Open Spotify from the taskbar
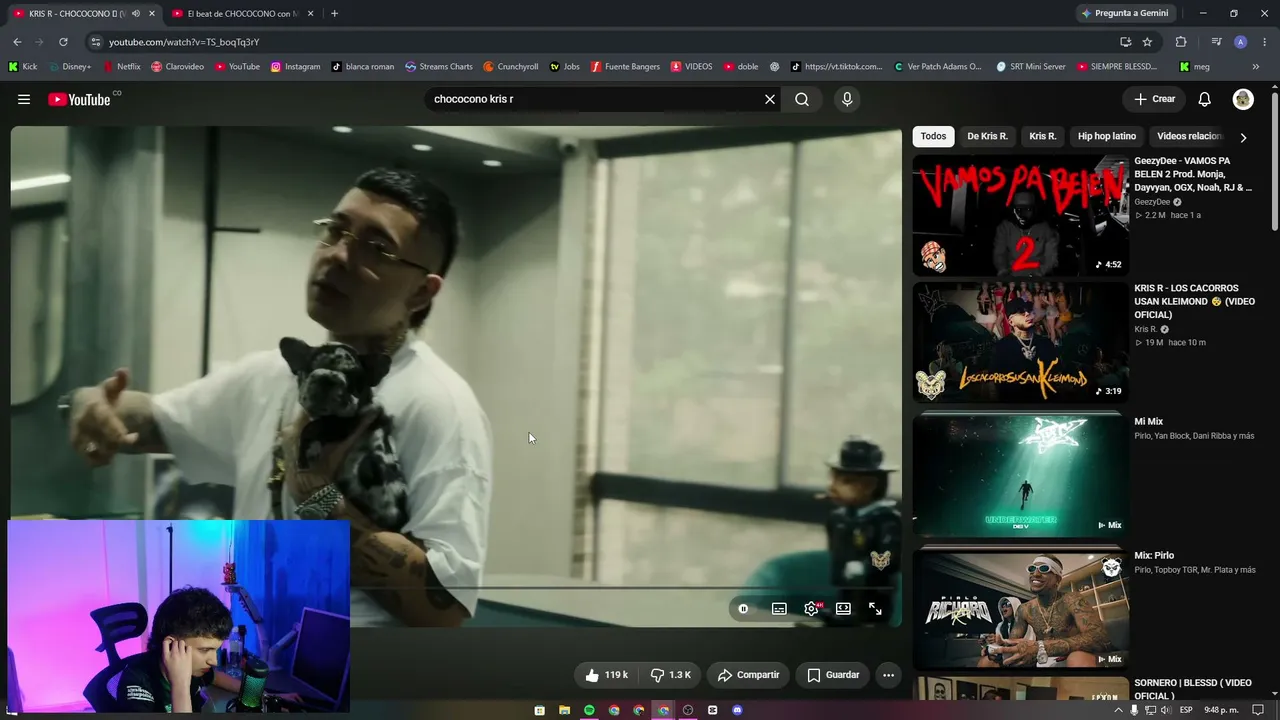 [589, 710]
